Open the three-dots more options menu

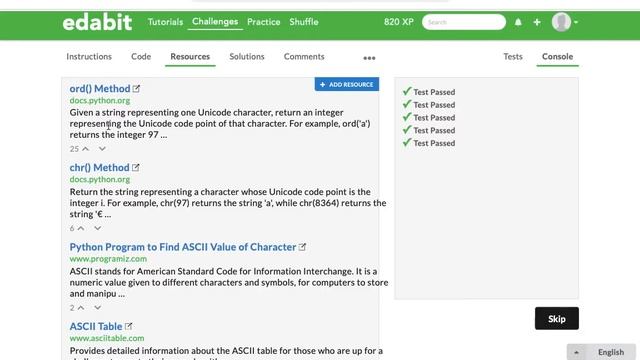pyautogui.click(x=369, y=58)
